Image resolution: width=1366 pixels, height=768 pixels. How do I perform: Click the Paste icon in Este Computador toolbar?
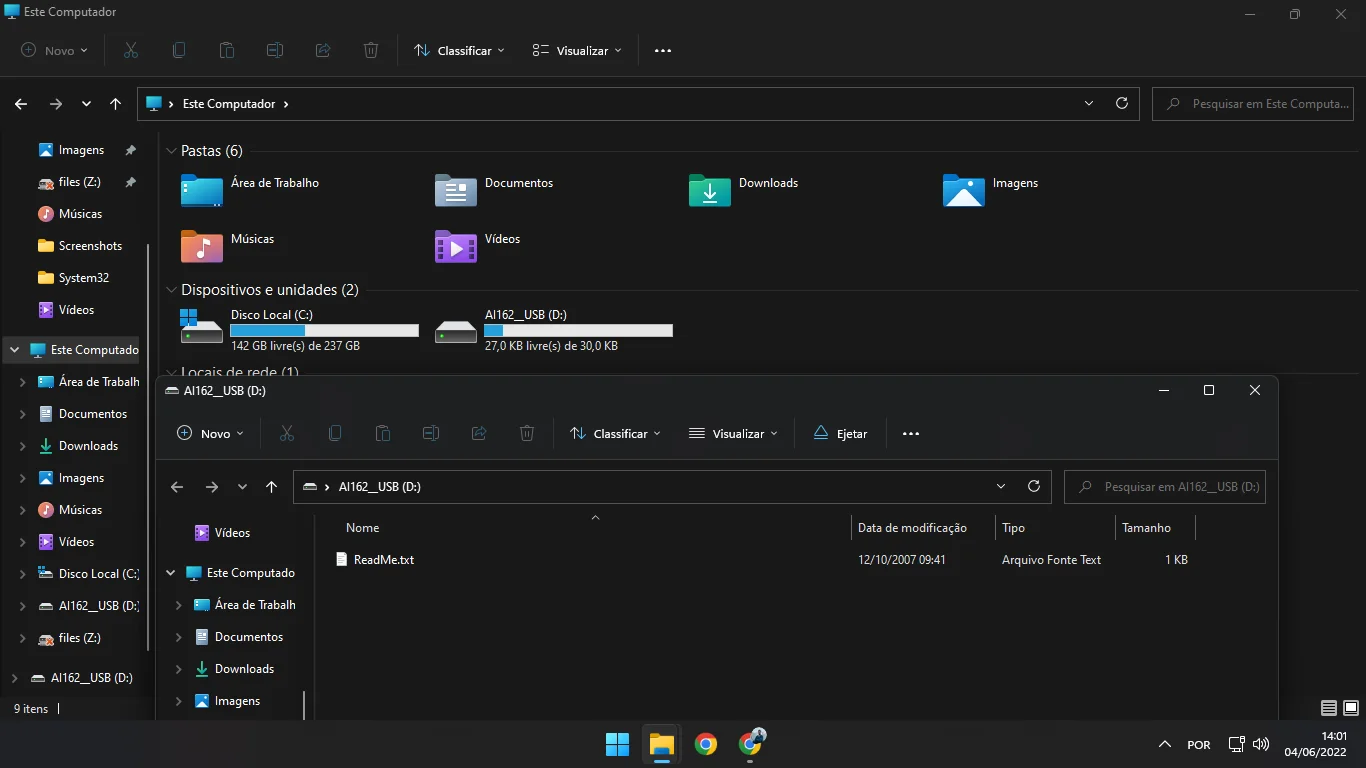(x=227, y=50)
